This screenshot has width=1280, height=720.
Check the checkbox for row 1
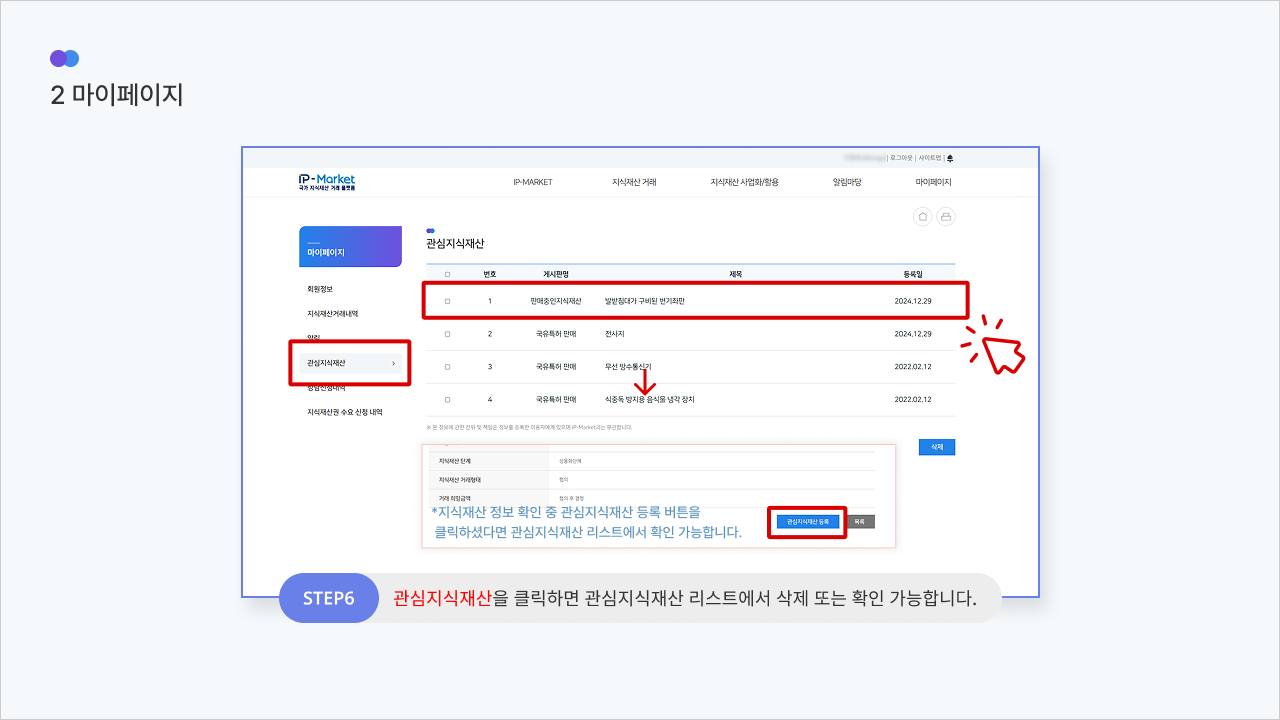[447, 301]
